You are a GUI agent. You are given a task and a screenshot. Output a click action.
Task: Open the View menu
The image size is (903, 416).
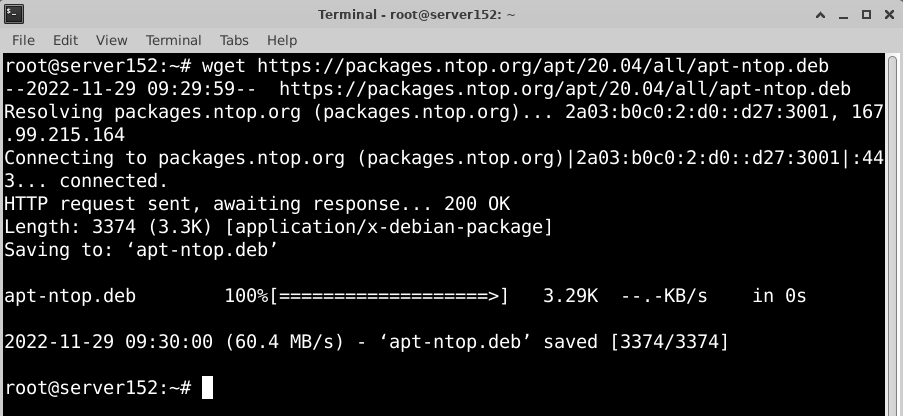point(111,40)
